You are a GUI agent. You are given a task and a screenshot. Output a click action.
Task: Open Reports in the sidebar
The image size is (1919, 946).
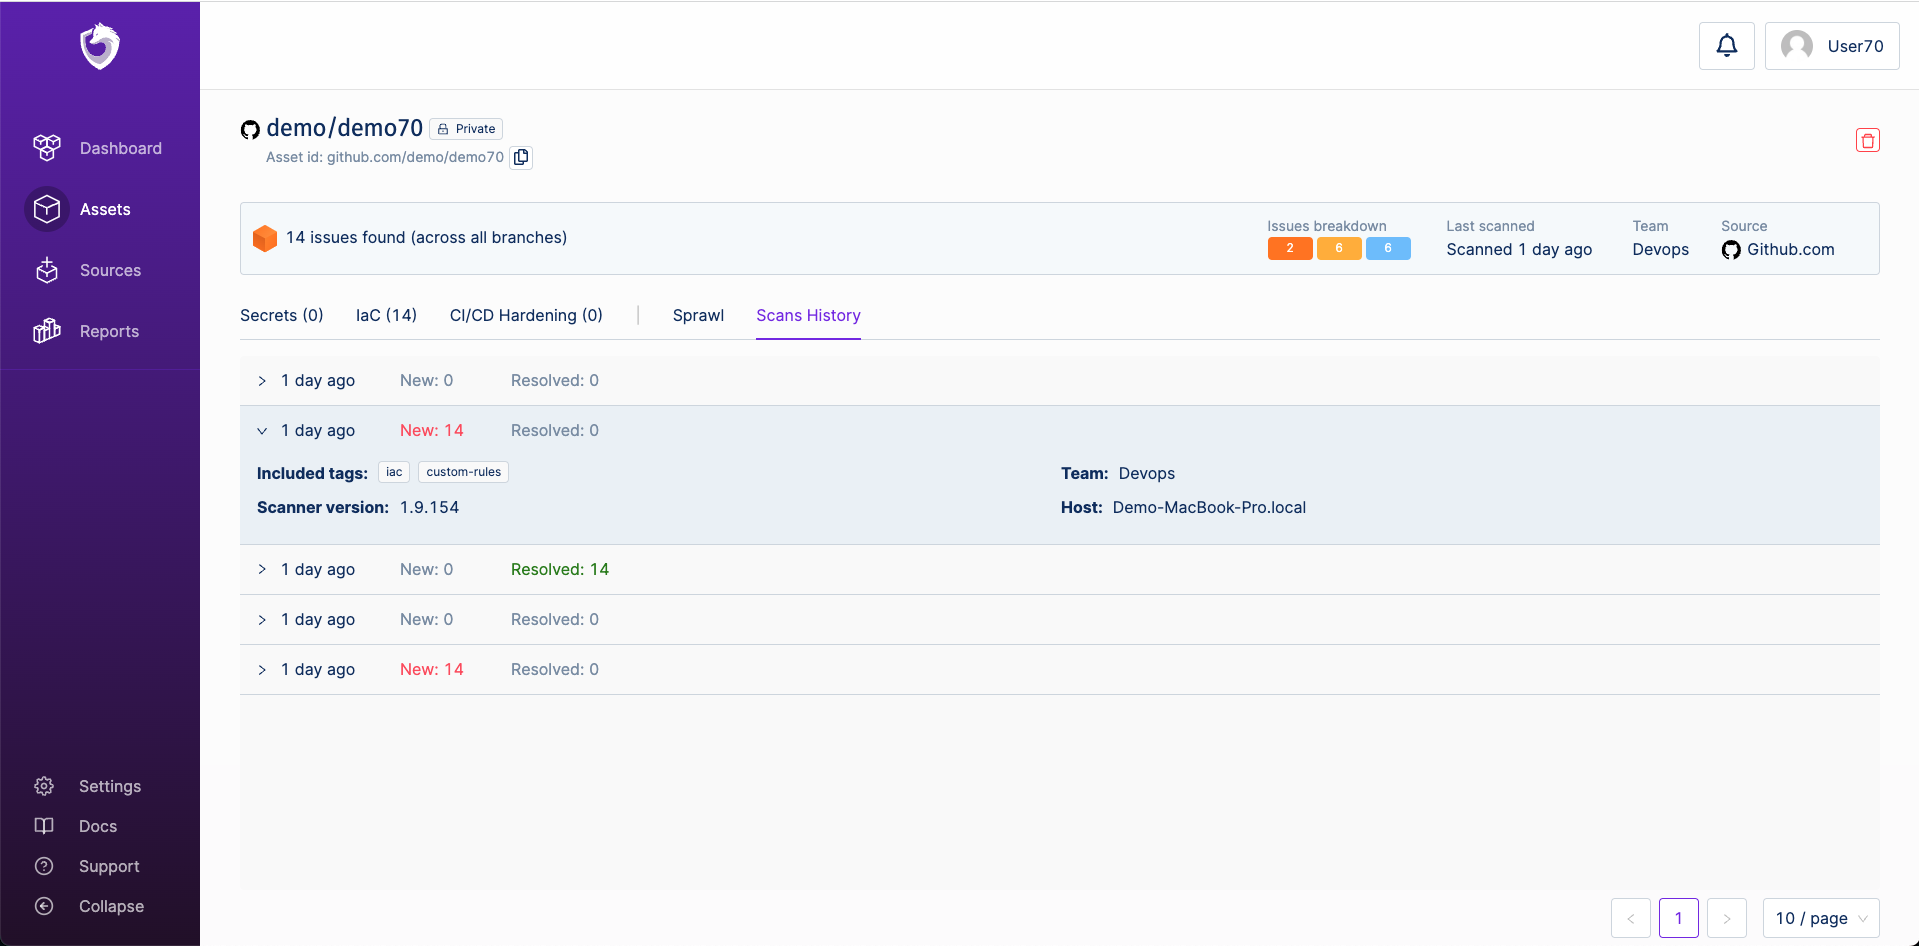pos(109,331)
